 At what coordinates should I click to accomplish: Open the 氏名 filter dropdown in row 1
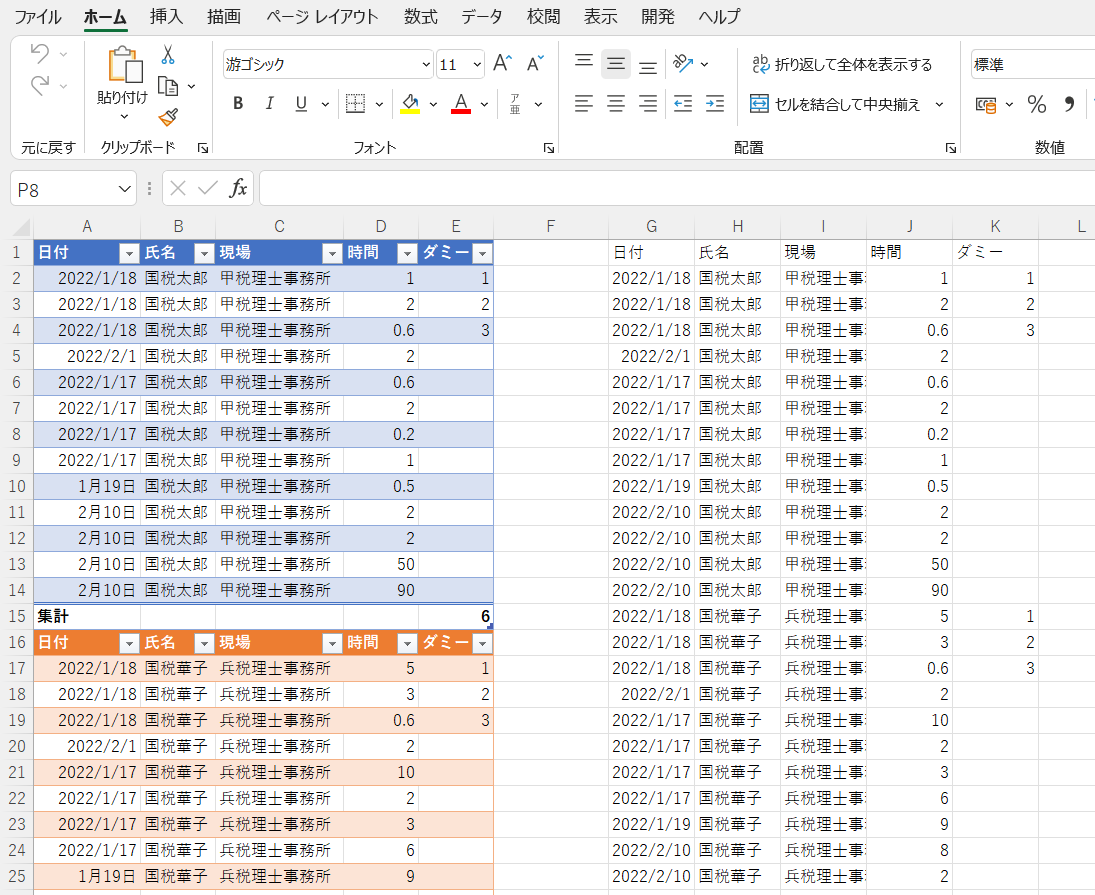tap(203, 253)
